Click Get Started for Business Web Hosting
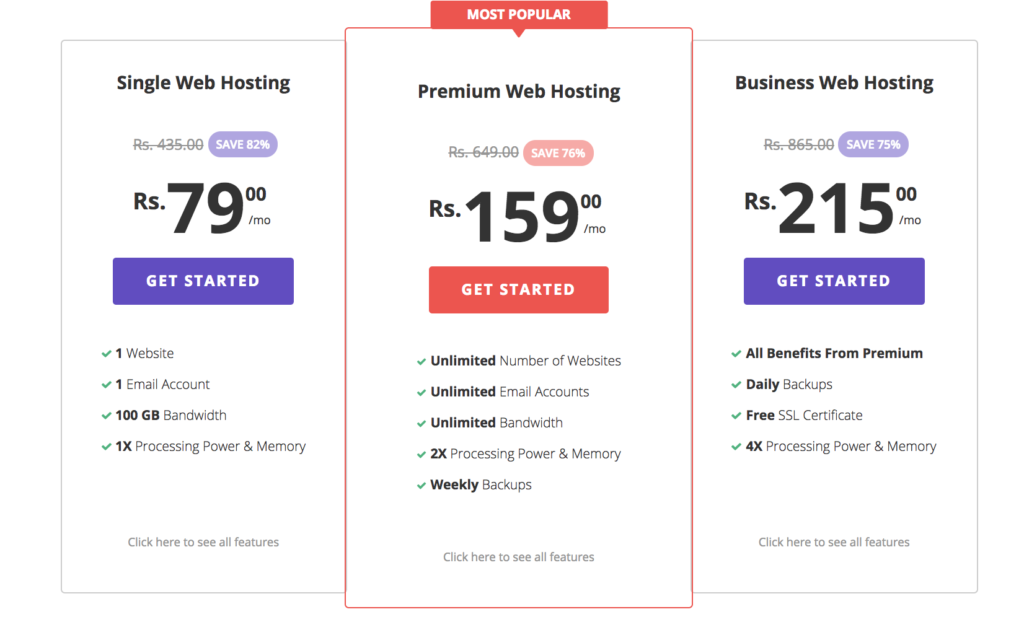Image resolution: width=1024 pixels, height=643 pixels. pyautogui.click(x=834, y=281)
